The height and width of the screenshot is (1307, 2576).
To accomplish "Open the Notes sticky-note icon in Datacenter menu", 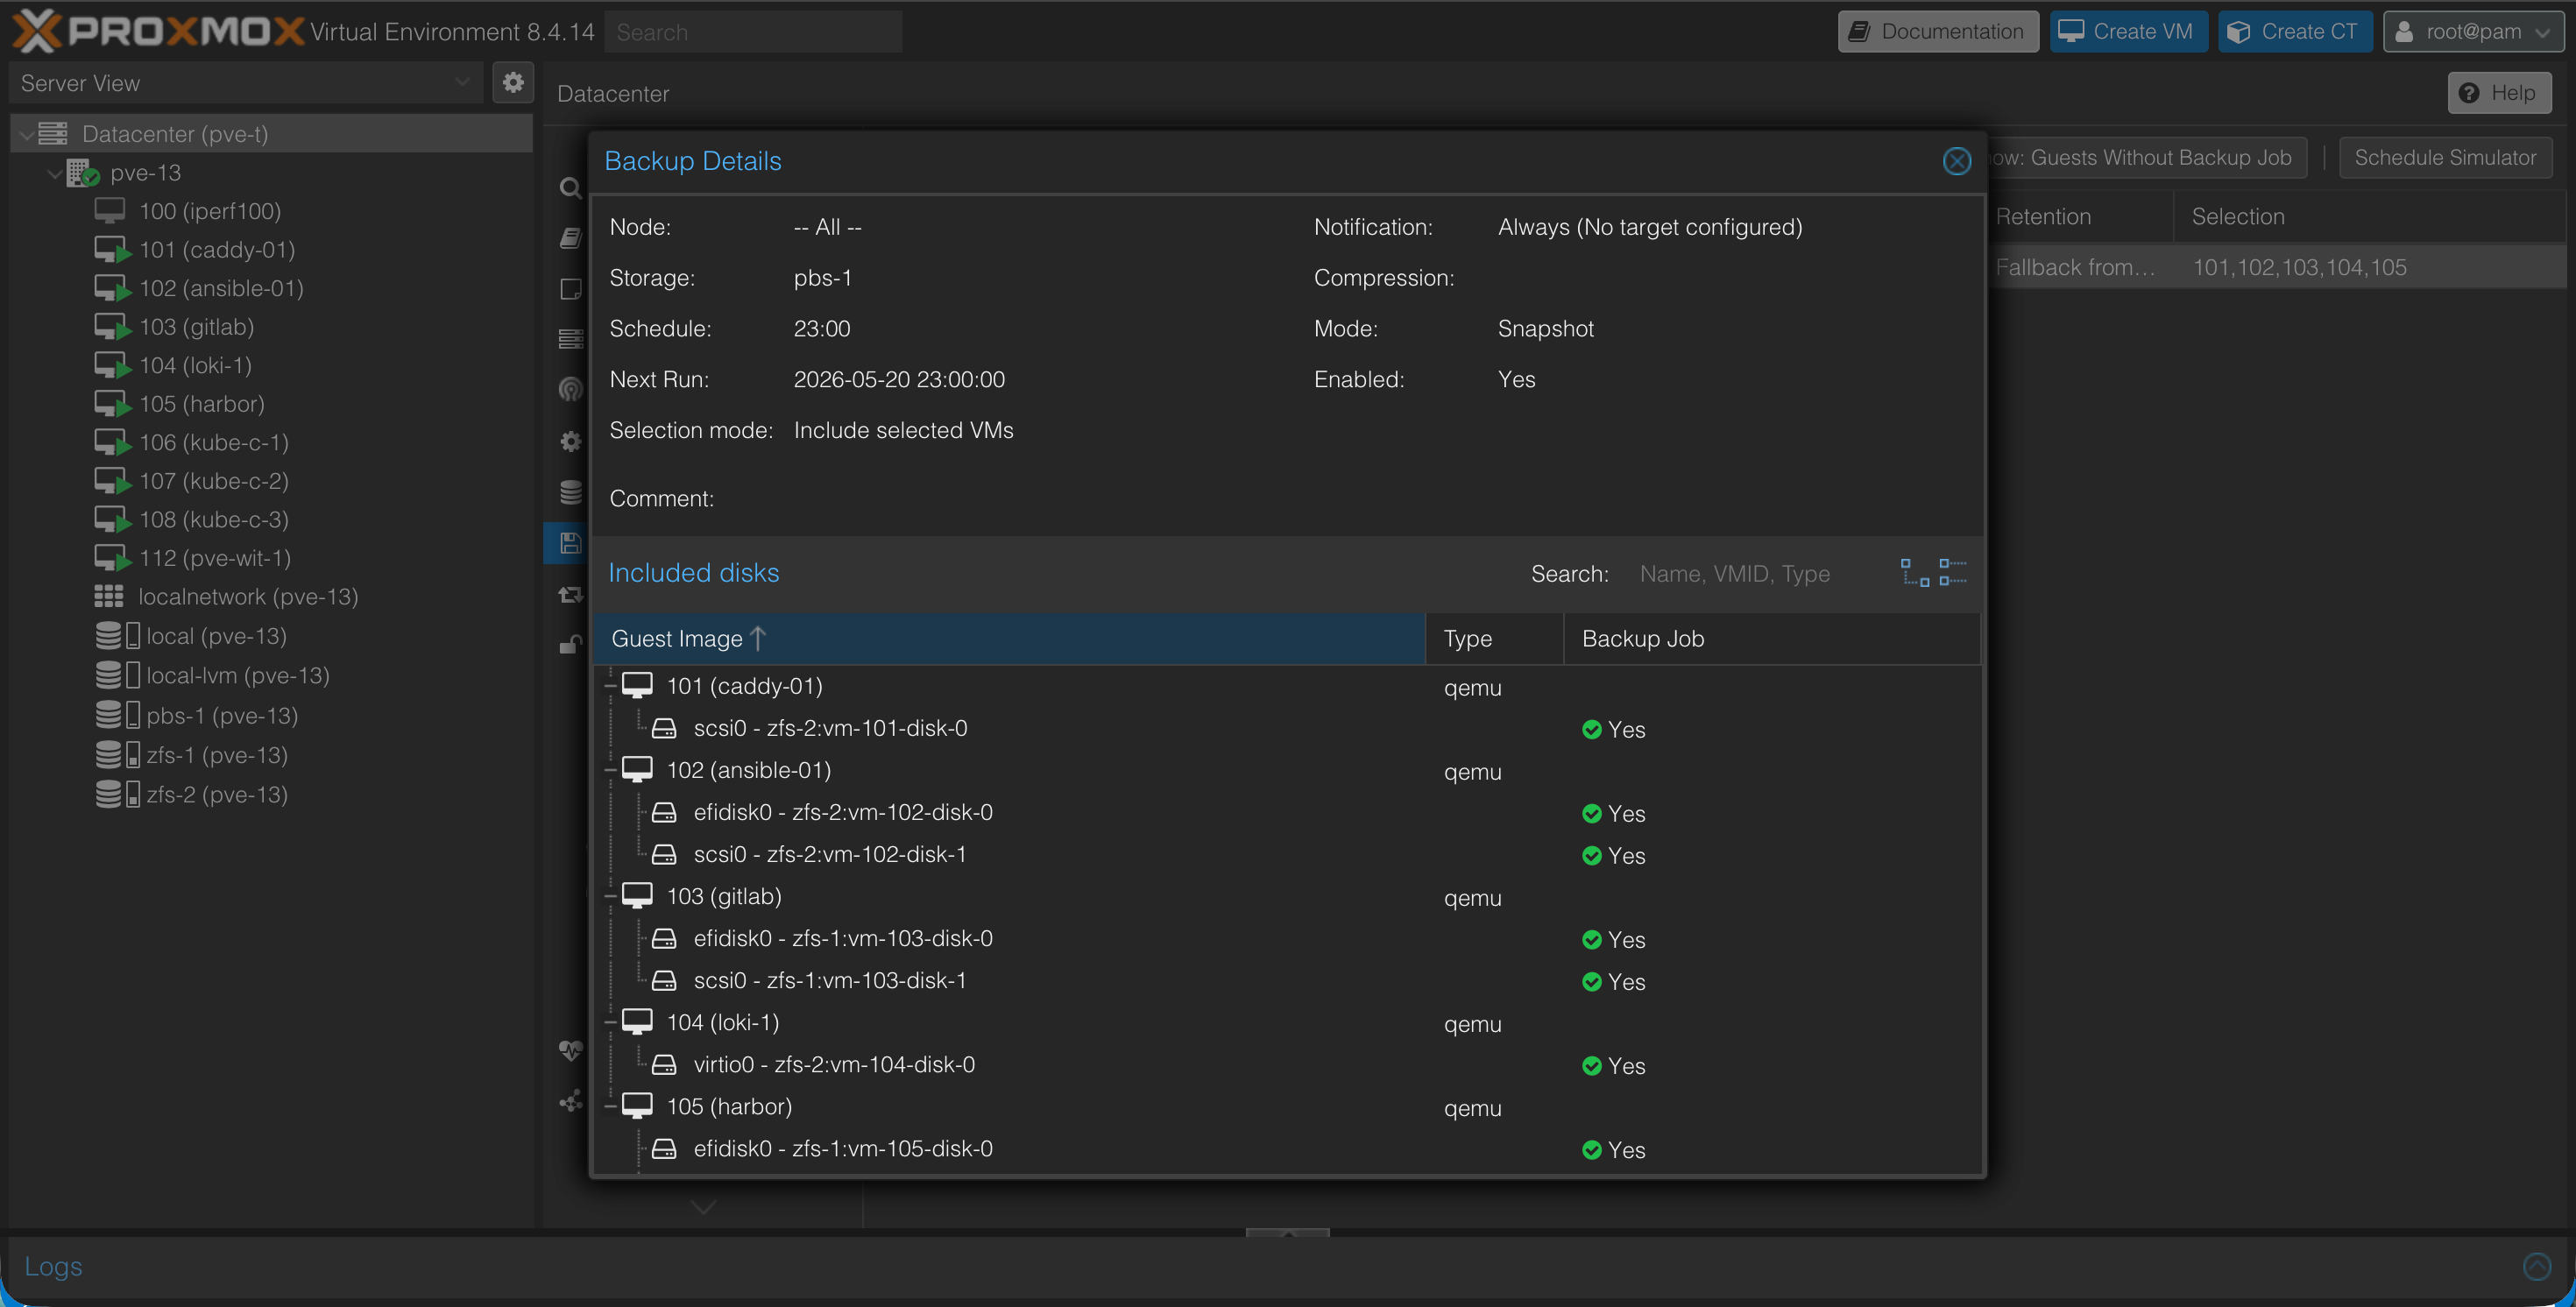I will click(570, 289).
